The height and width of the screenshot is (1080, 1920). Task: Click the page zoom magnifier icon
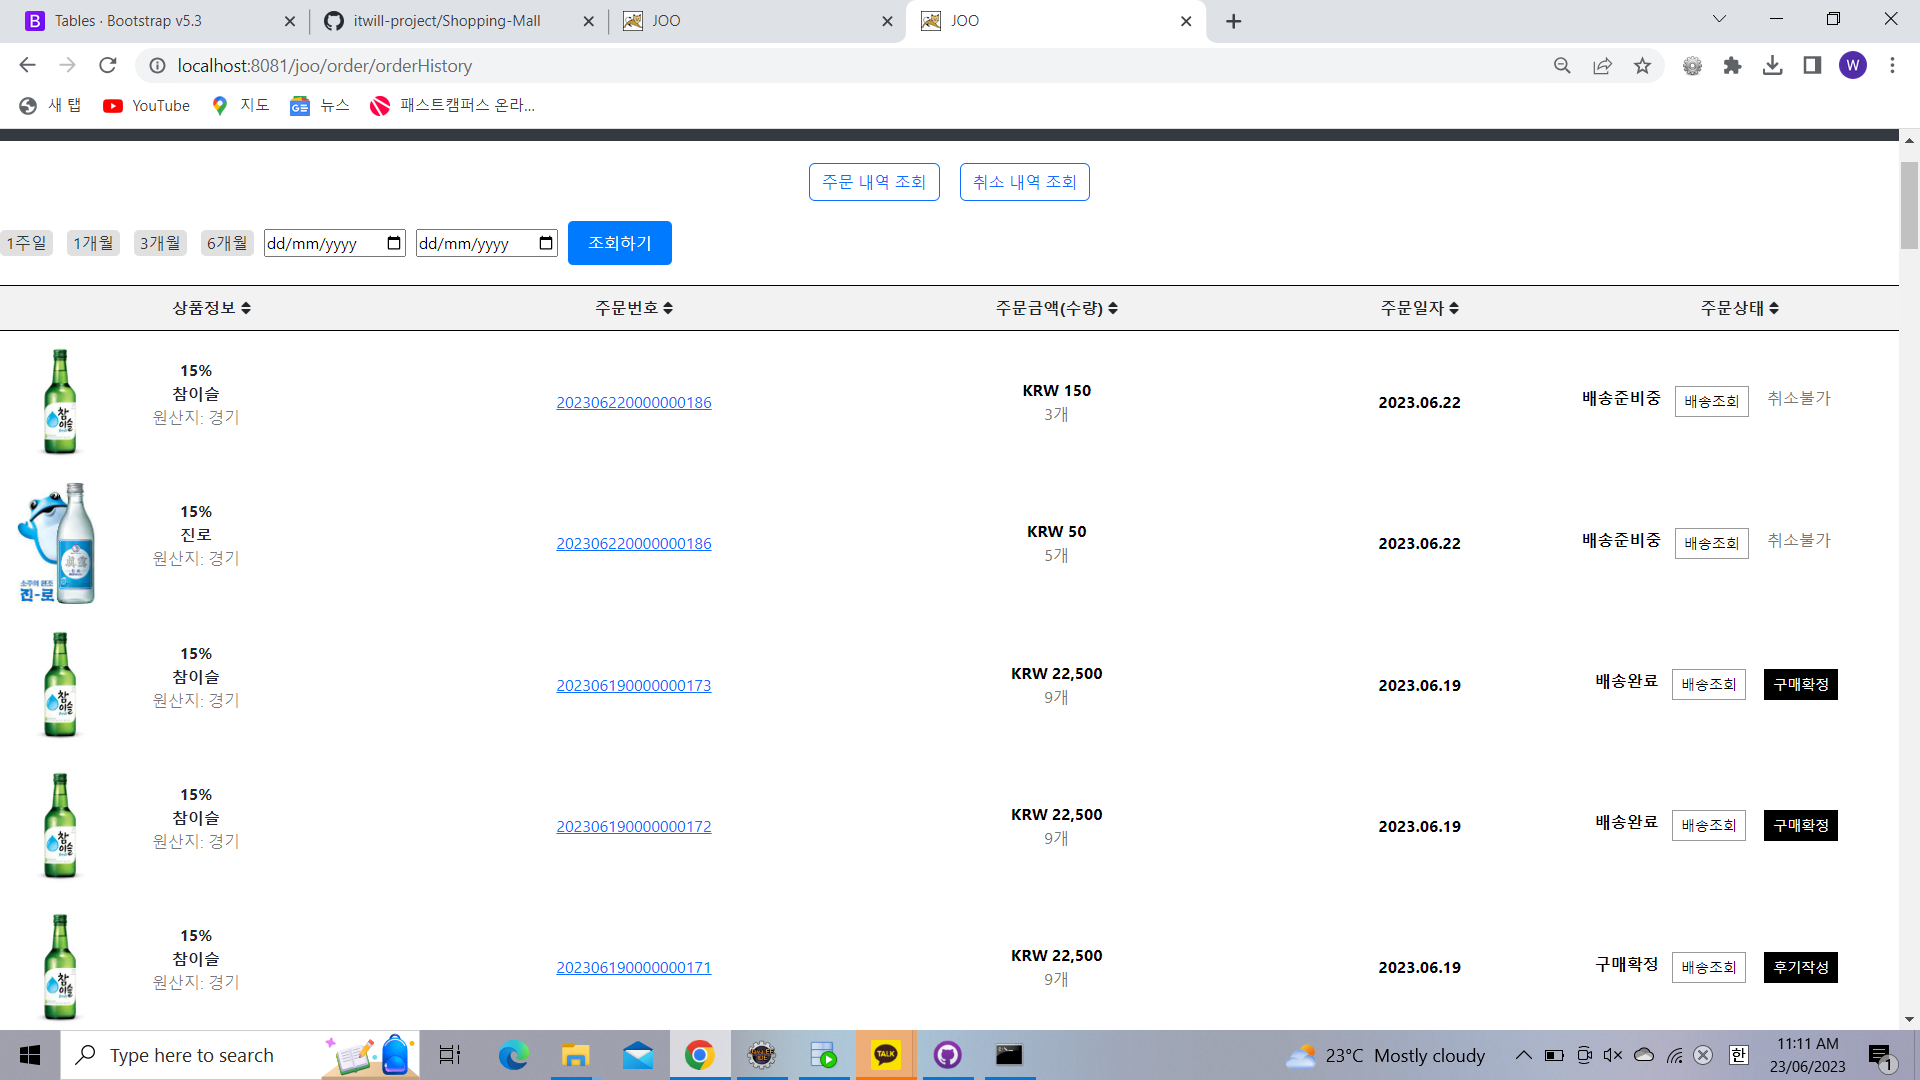click(x=1562, y=66)
